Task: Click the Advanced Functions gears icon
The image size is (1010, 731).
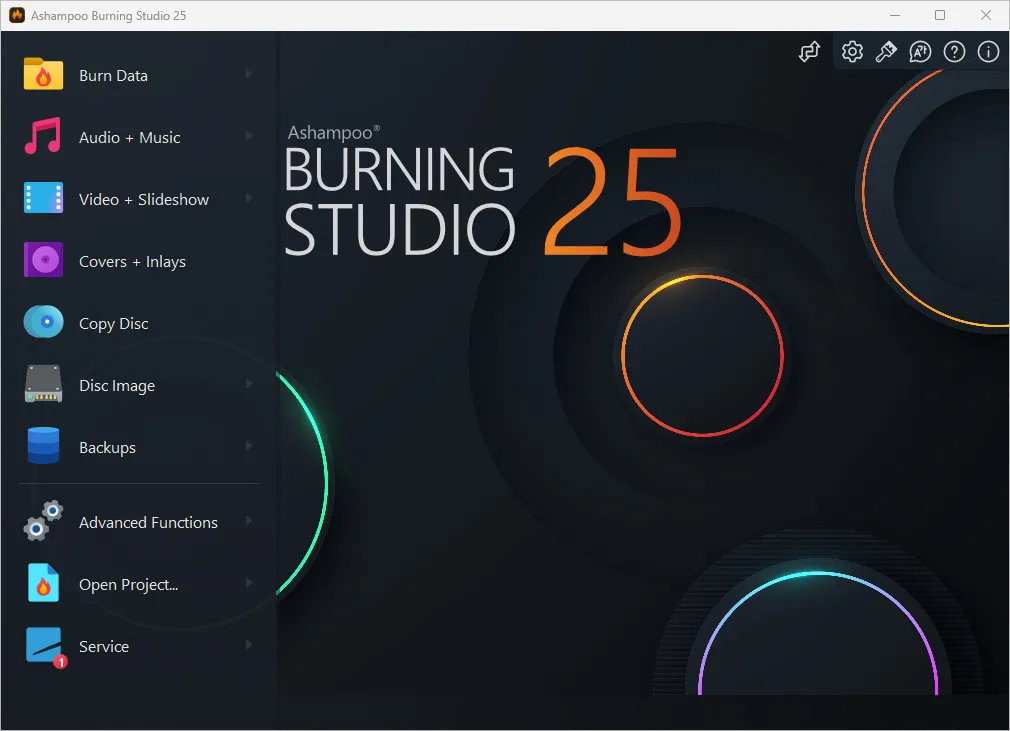Action: click(x=43, y=520)
